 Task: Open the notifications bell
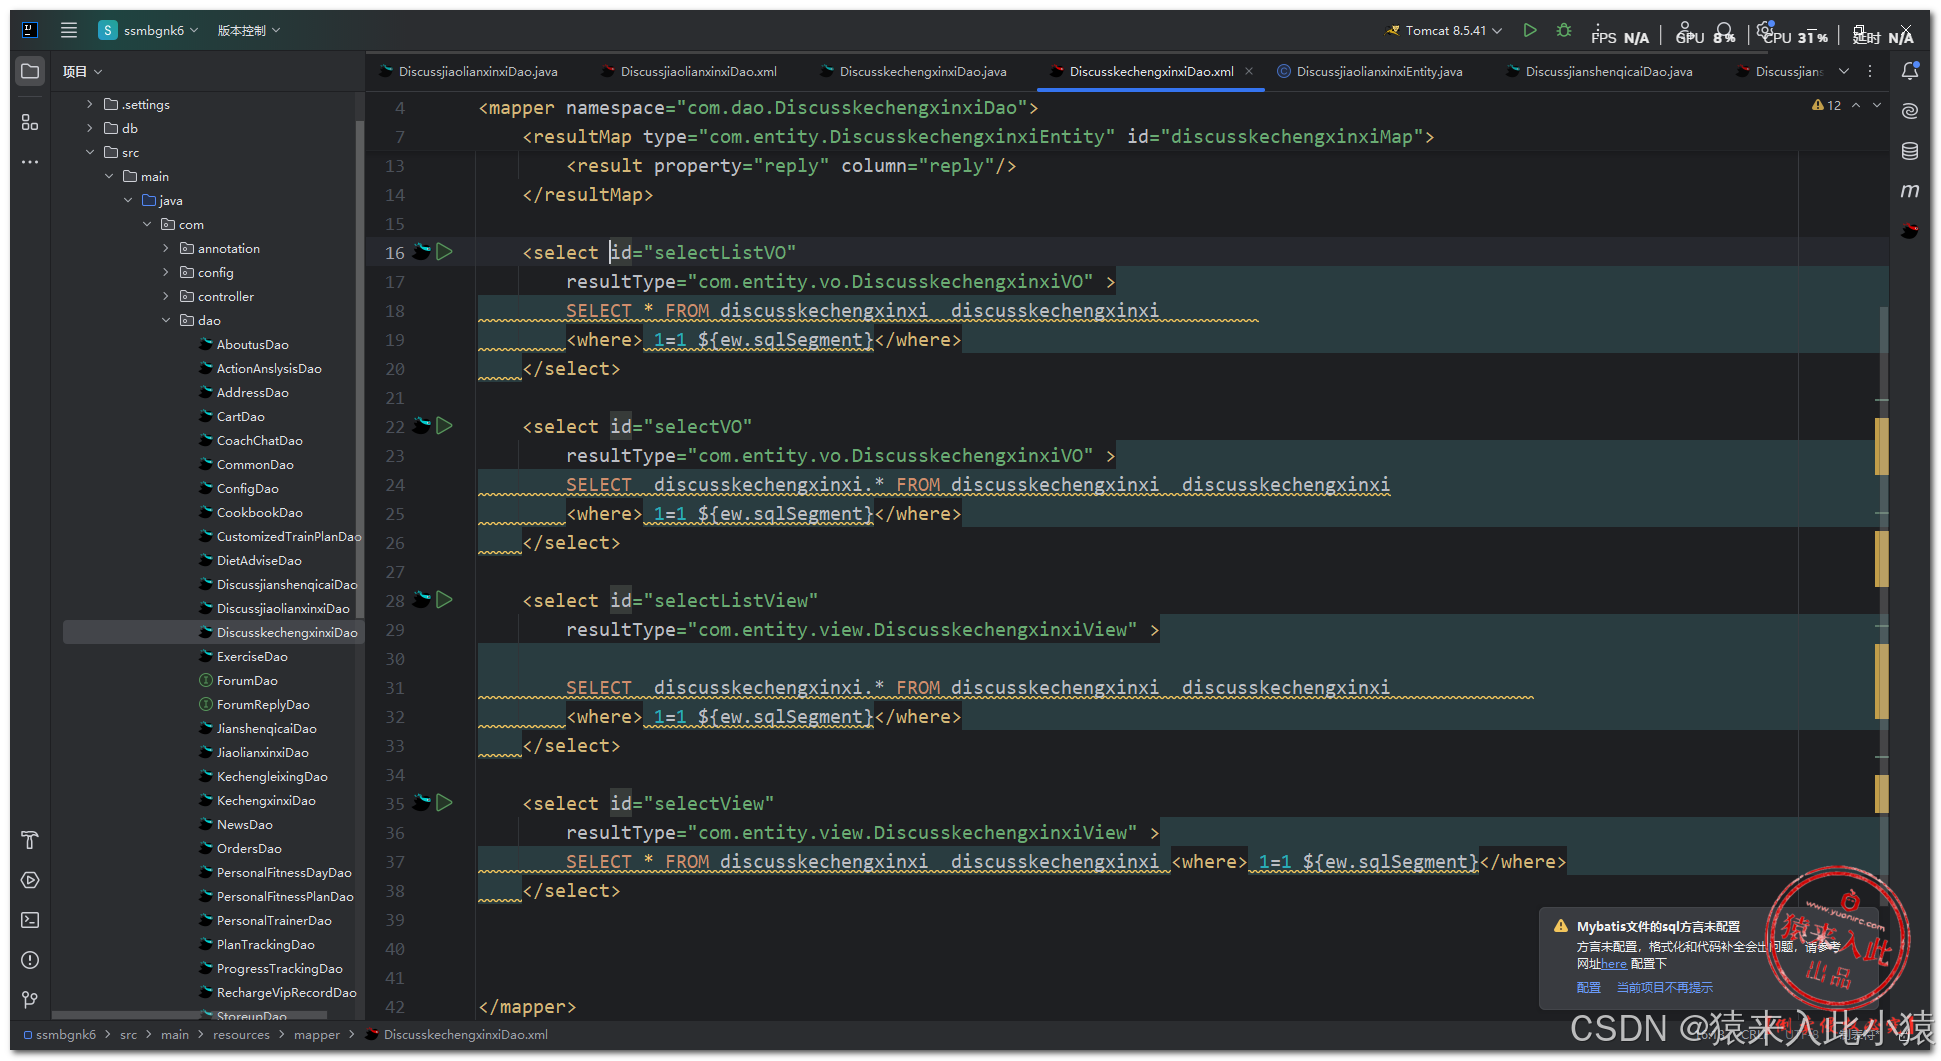click(1909, 71)
